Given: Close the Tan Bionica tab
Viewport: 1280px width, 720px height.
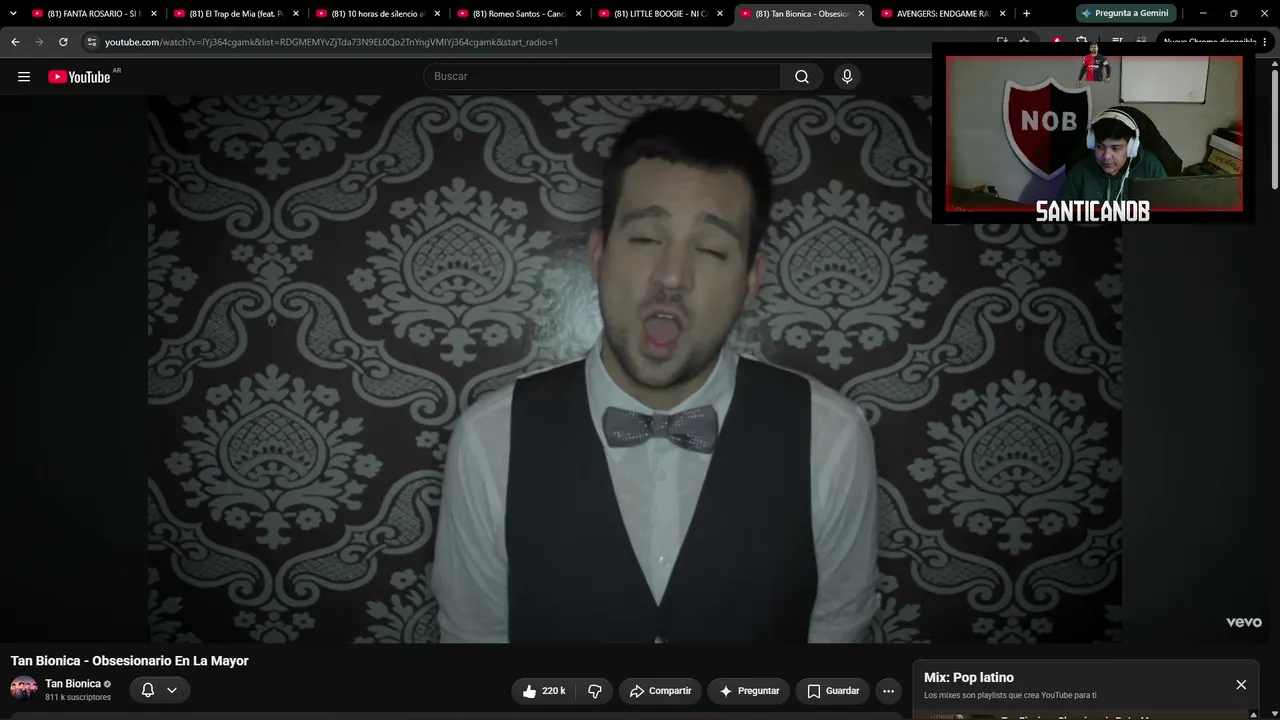Looking at the screenshot, I should pos(861,14).
